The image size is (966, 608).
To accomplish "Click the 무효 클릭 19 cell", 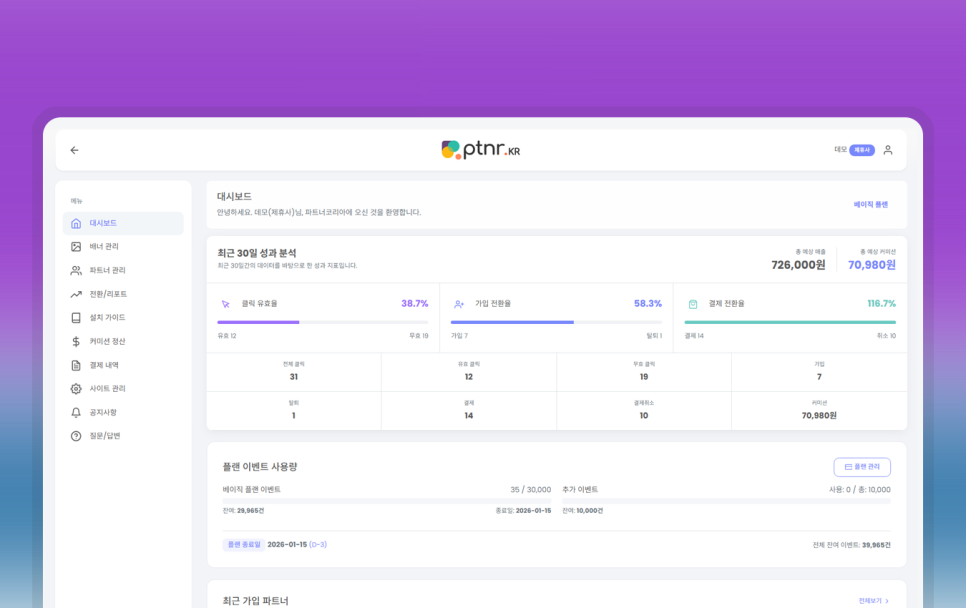I will point(644,371).
